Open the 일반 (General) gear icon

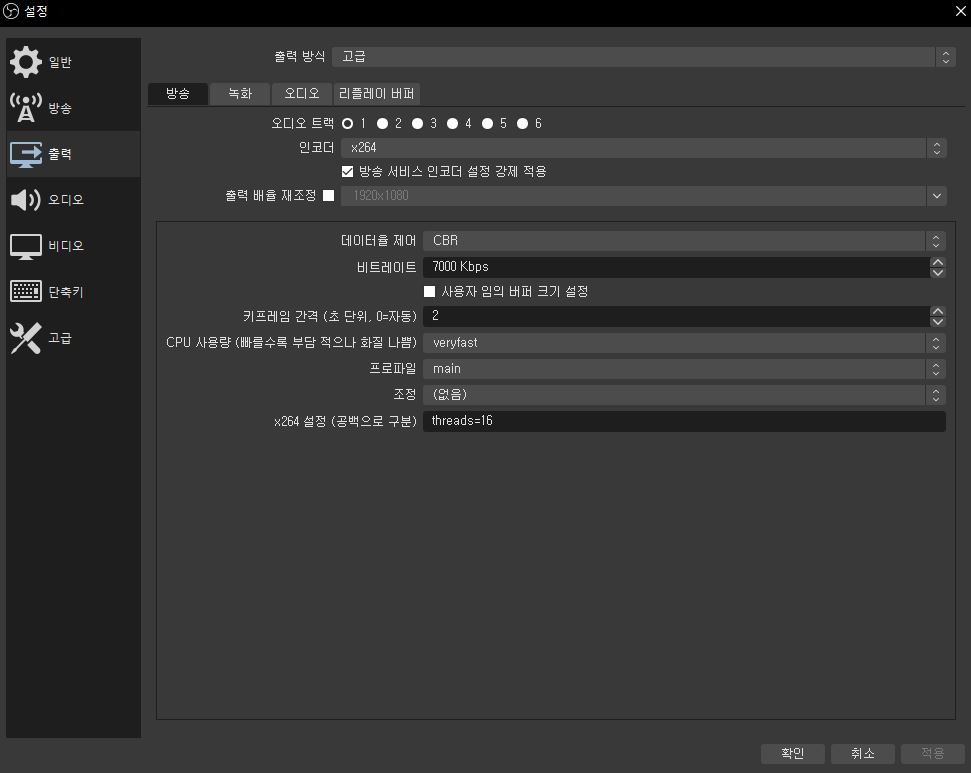click(x=25, y=62)
